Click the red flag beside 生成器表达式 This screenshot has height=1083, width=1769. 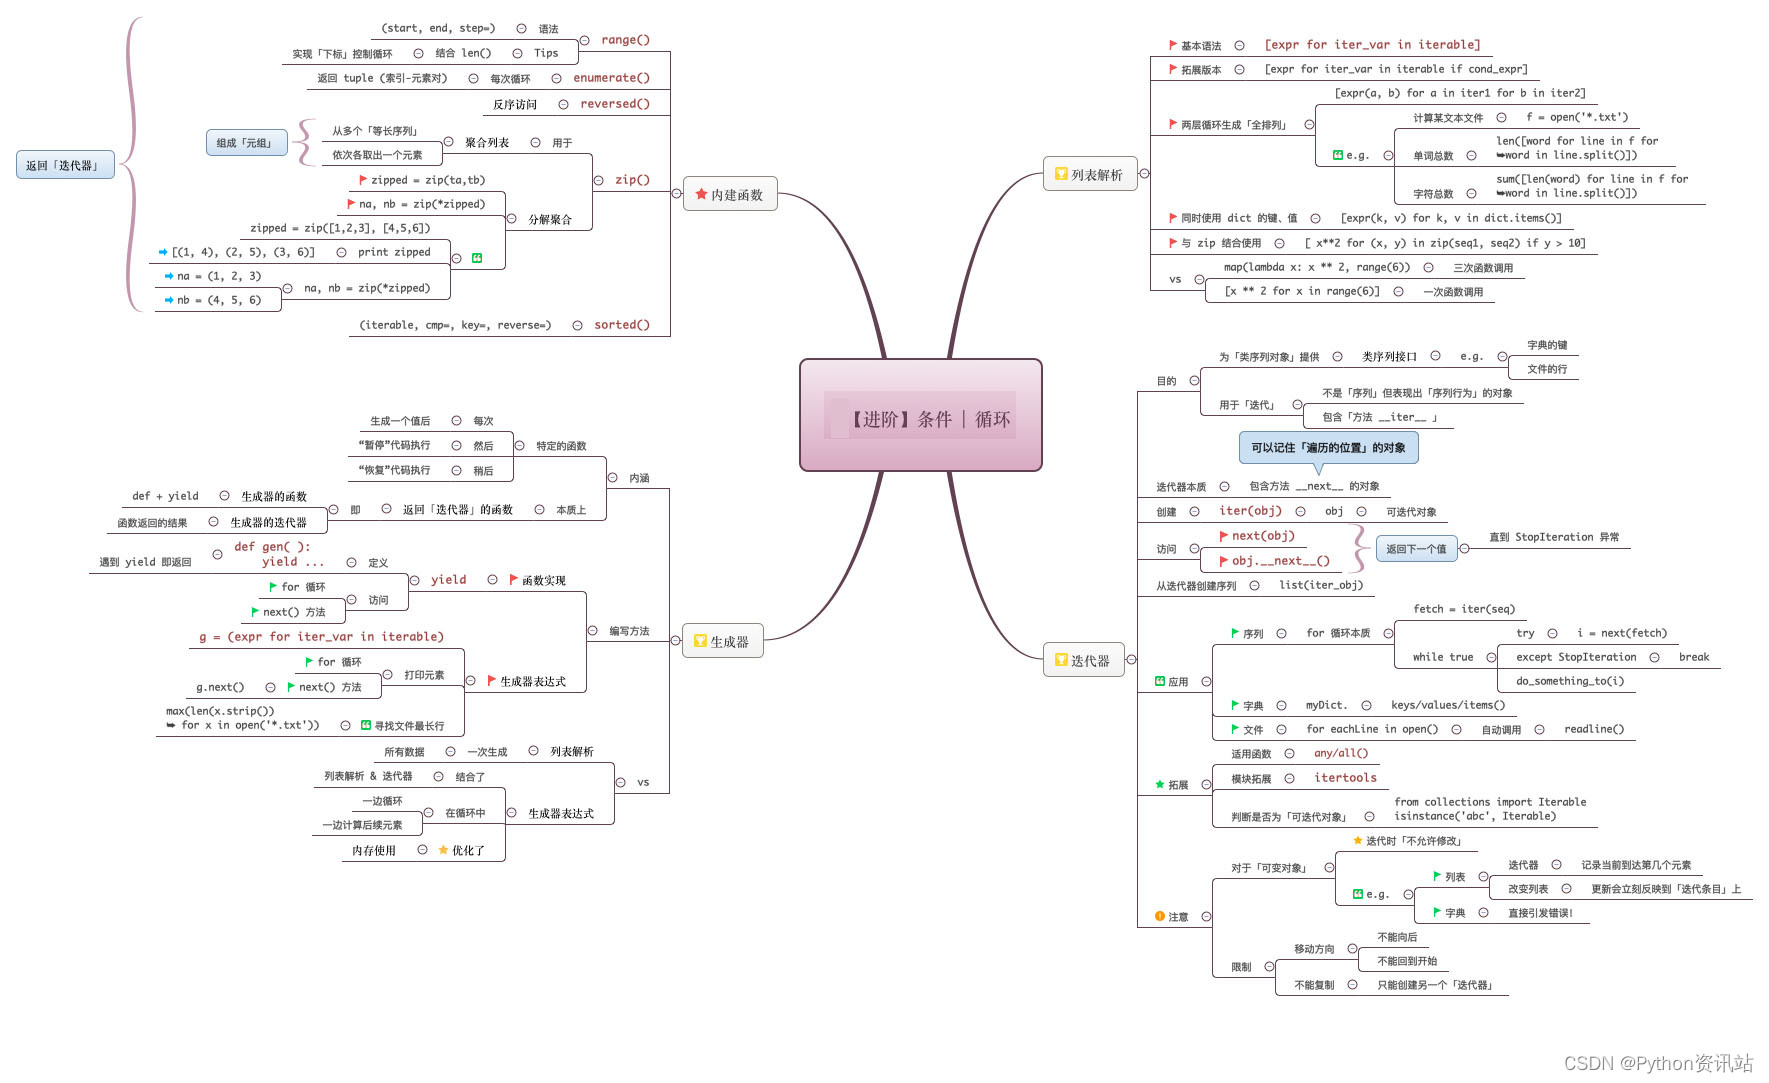click(x=492, y=681)
